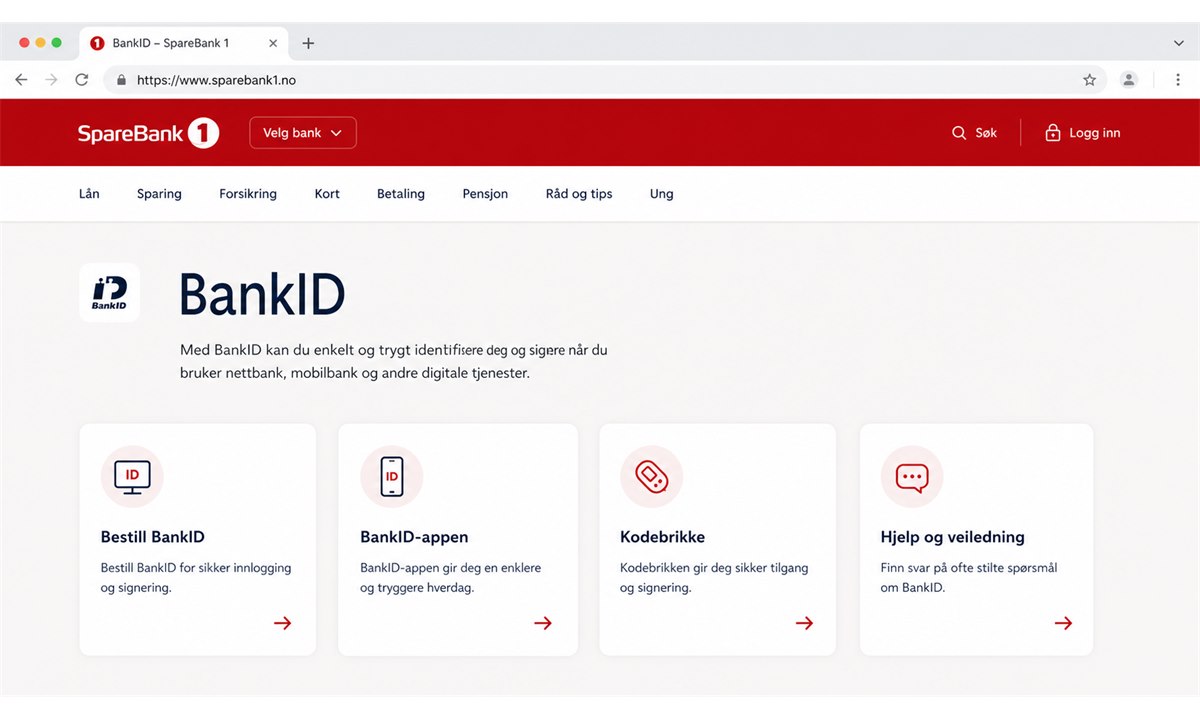
Task: Click the Kodebrikke device icon
Action: coord(651,476)
